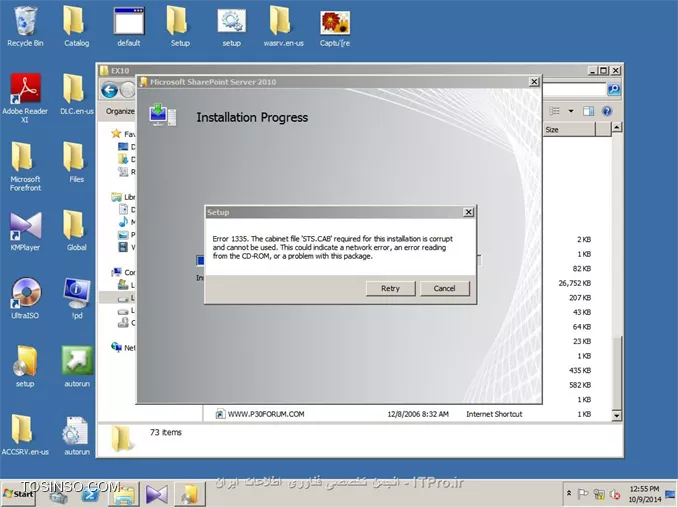Minimize the EX10 Explorer window
678x508 pixels.
click(592, 70)
